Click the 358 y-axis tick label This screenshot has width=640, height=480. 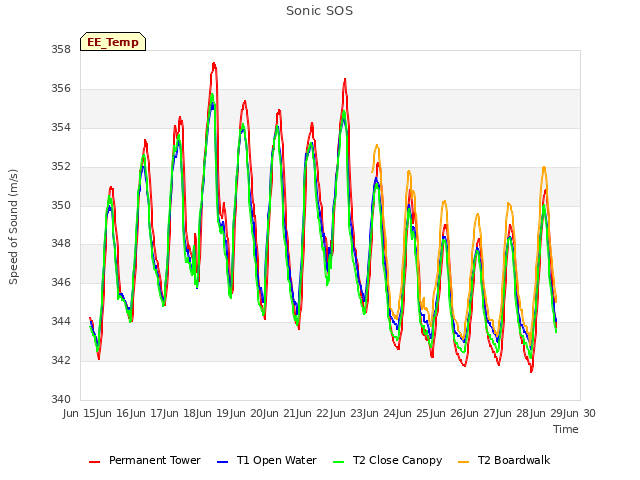[x=61, y=50]
